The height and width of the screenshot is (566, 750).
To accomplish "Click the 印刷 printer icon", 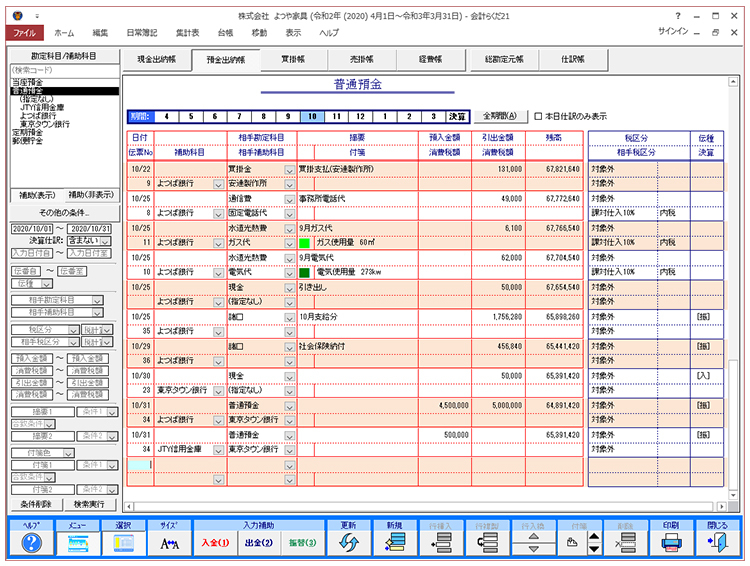I will click(671, 543).
